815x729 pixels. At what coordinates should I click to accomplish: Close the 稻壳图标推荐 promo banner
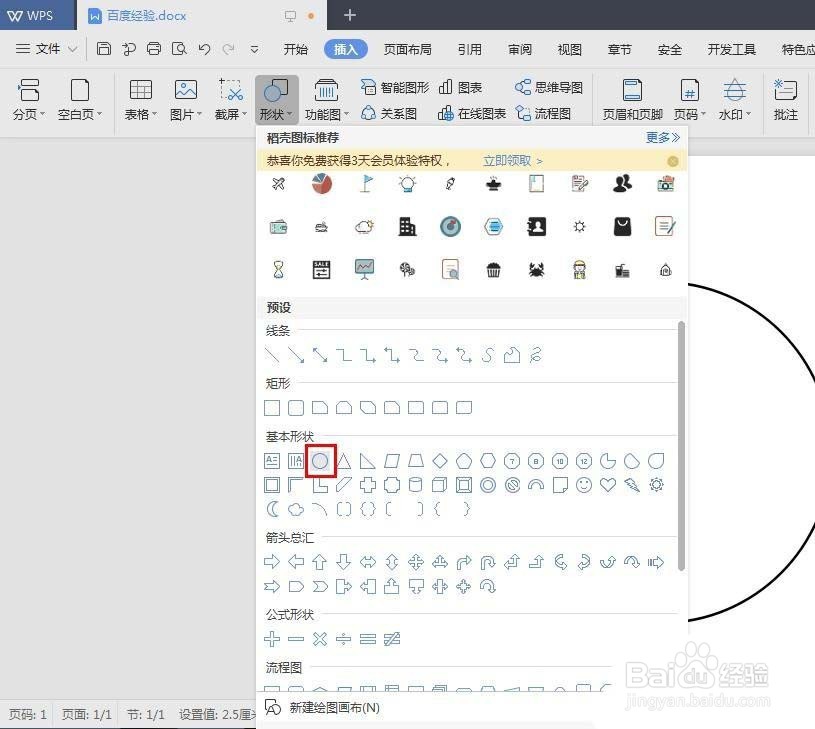pos(673,160)
